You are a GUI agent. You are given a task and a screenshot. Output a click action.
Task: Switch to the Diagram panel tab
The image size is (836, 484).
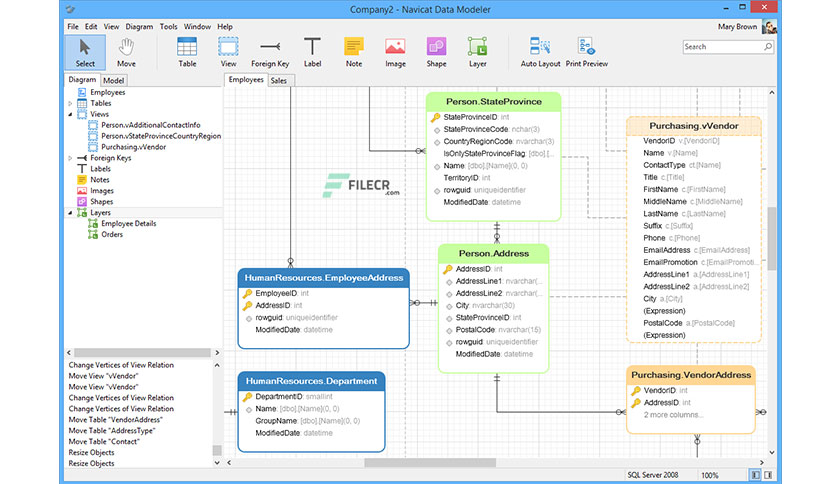point(82,80)
